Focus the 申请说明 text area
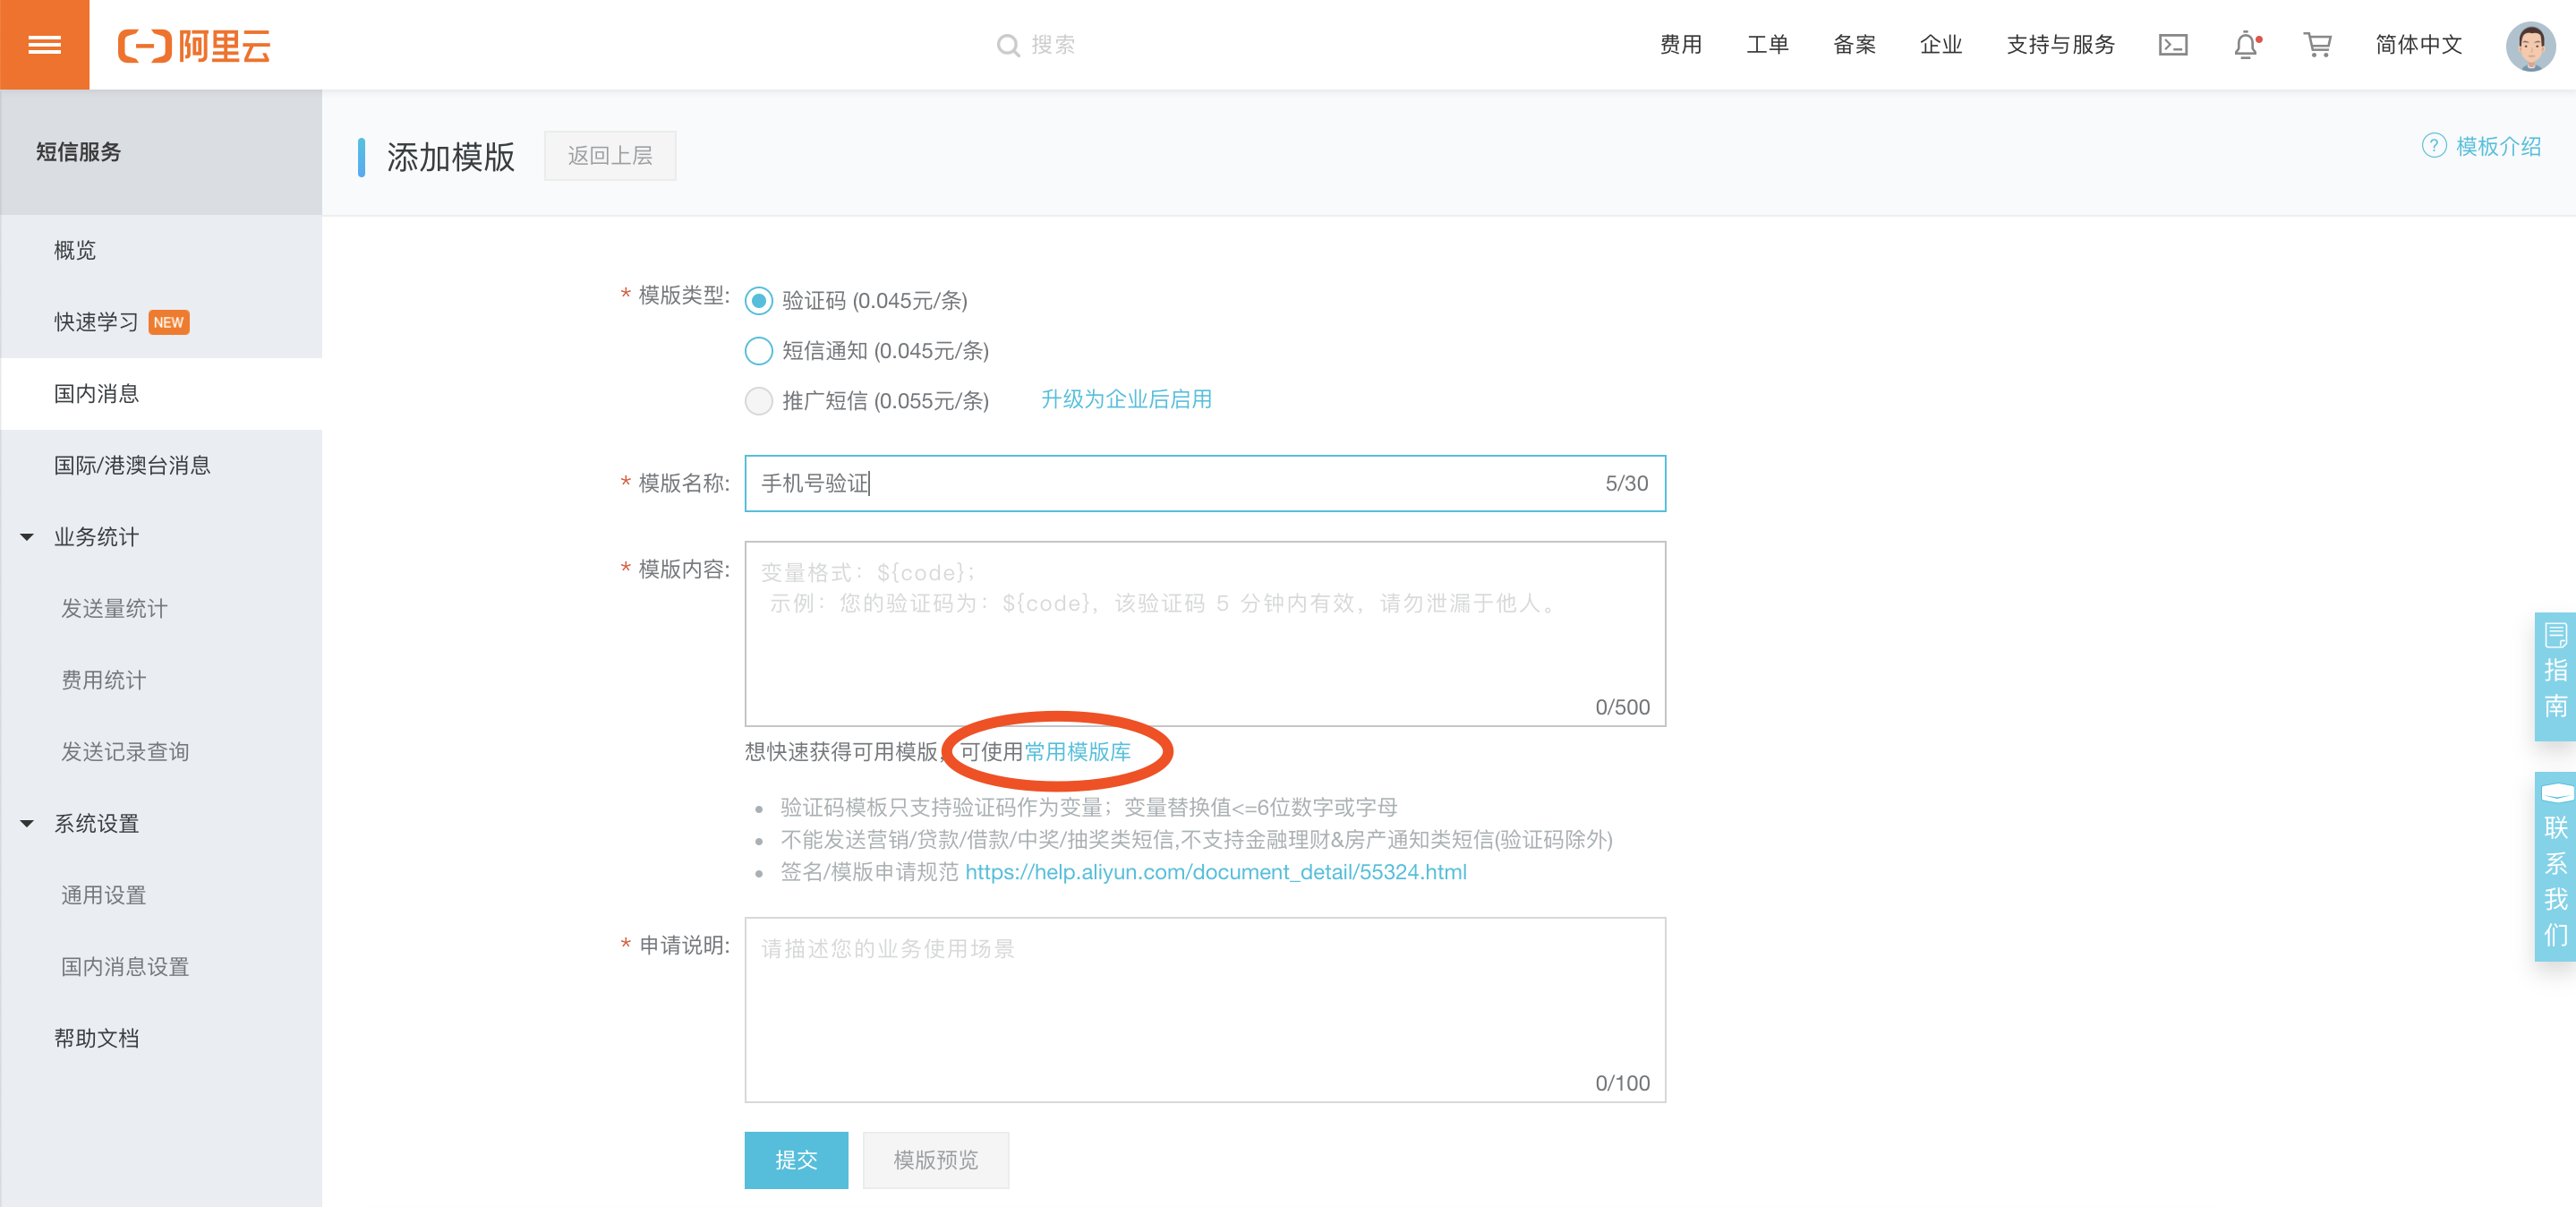2576x1207 pixels. click(1205, 1010)
